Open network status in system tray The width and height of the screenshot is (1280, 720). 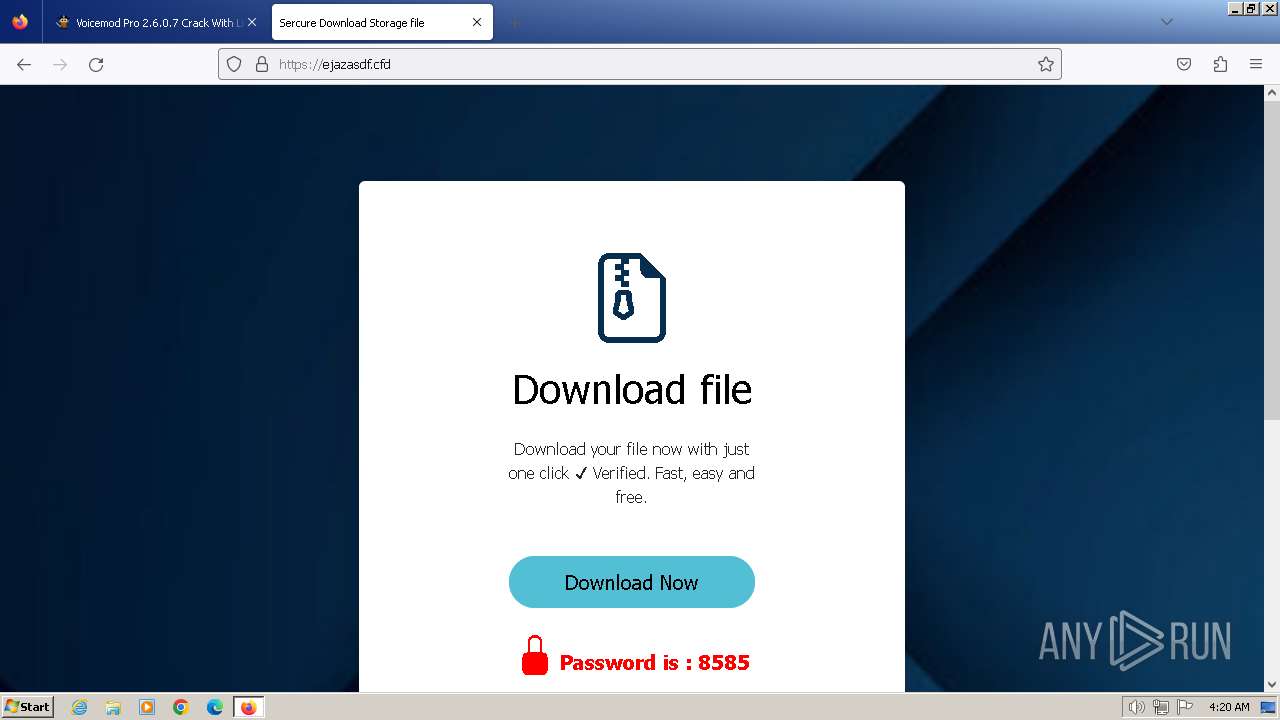coord(1160,707)
